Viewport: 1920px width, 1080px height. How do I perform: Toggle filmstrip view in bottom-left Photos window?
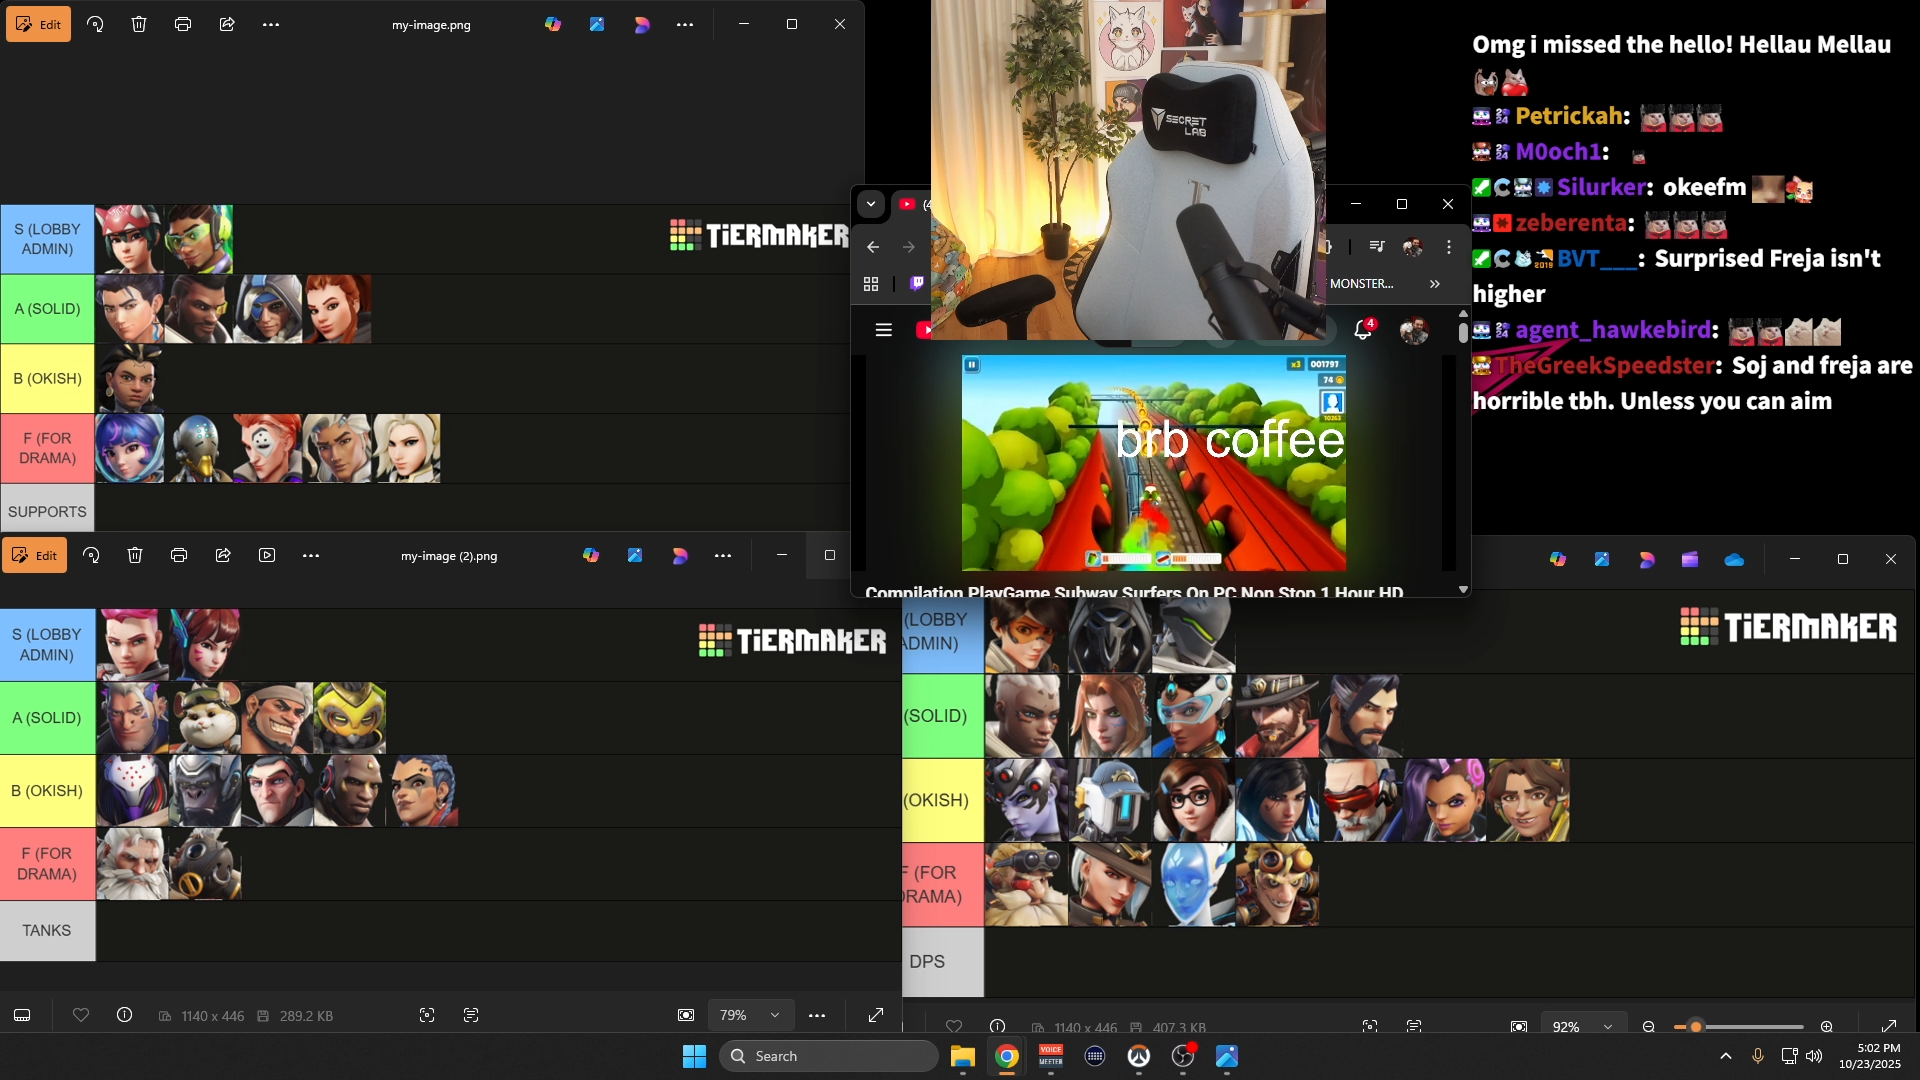tap(22, 1015)
